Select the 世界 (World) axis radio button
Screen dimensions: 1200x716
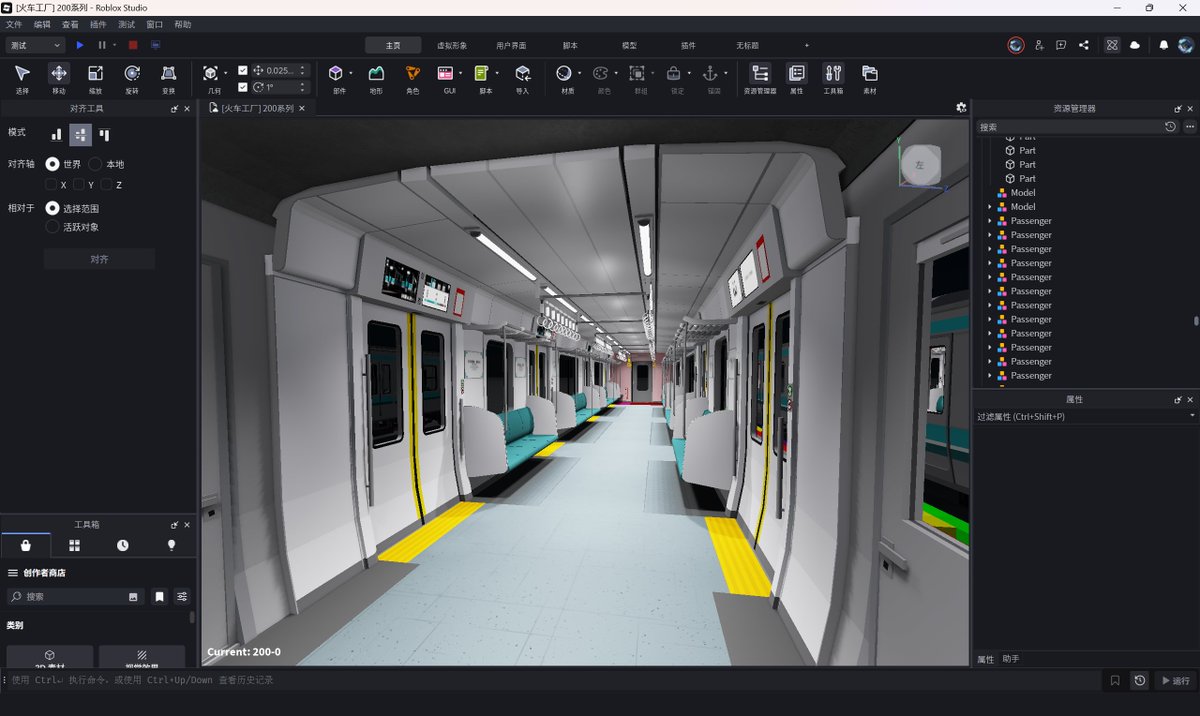click(x=52, y=164)
